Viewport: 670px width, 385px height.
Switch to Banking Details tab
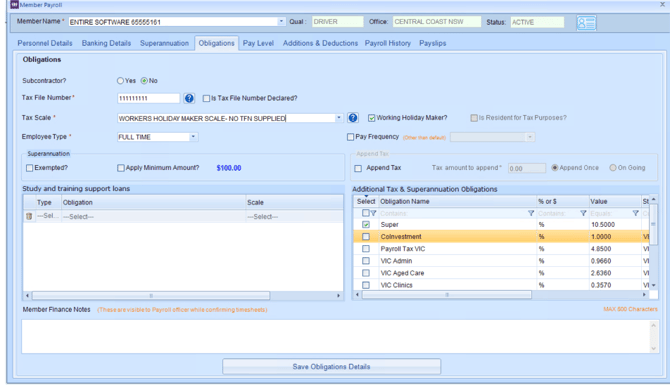point(106,43)
